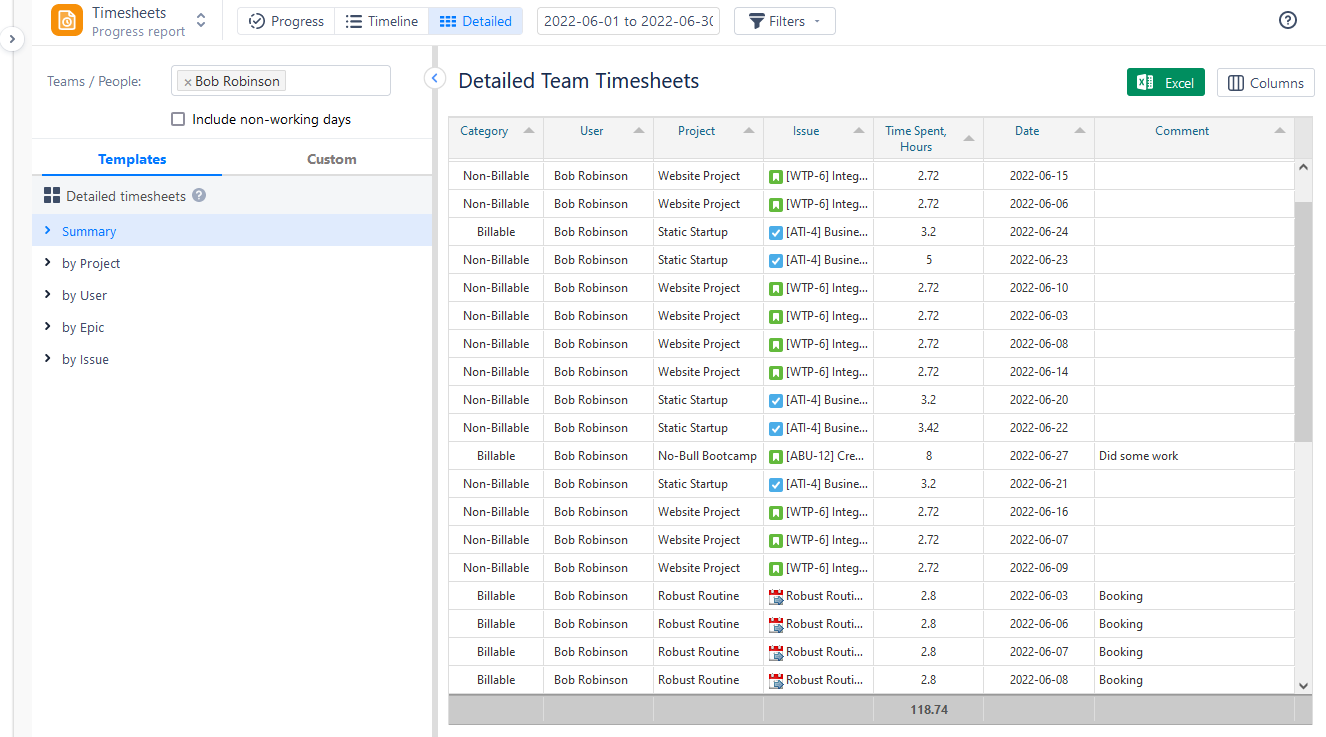This screenshot has height=737, width=1326.
Task: Sort table by Category column
Action: (485, 131)
